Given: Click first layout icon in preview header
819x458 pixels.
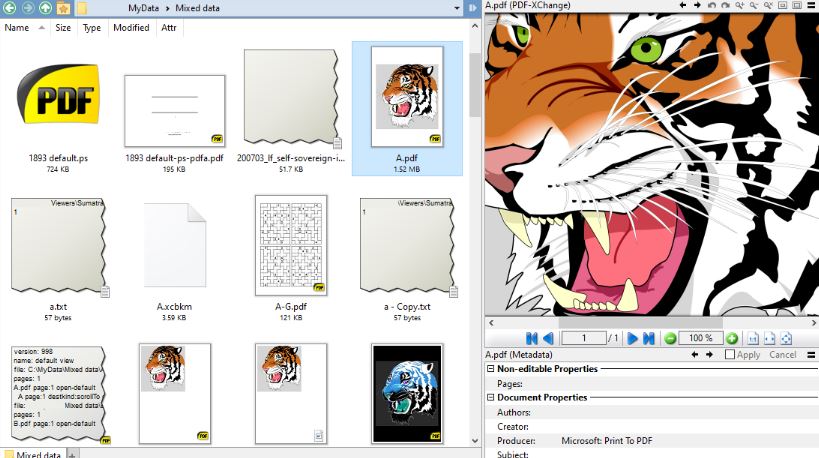Looking at the screenshot, I should [782, 5].
